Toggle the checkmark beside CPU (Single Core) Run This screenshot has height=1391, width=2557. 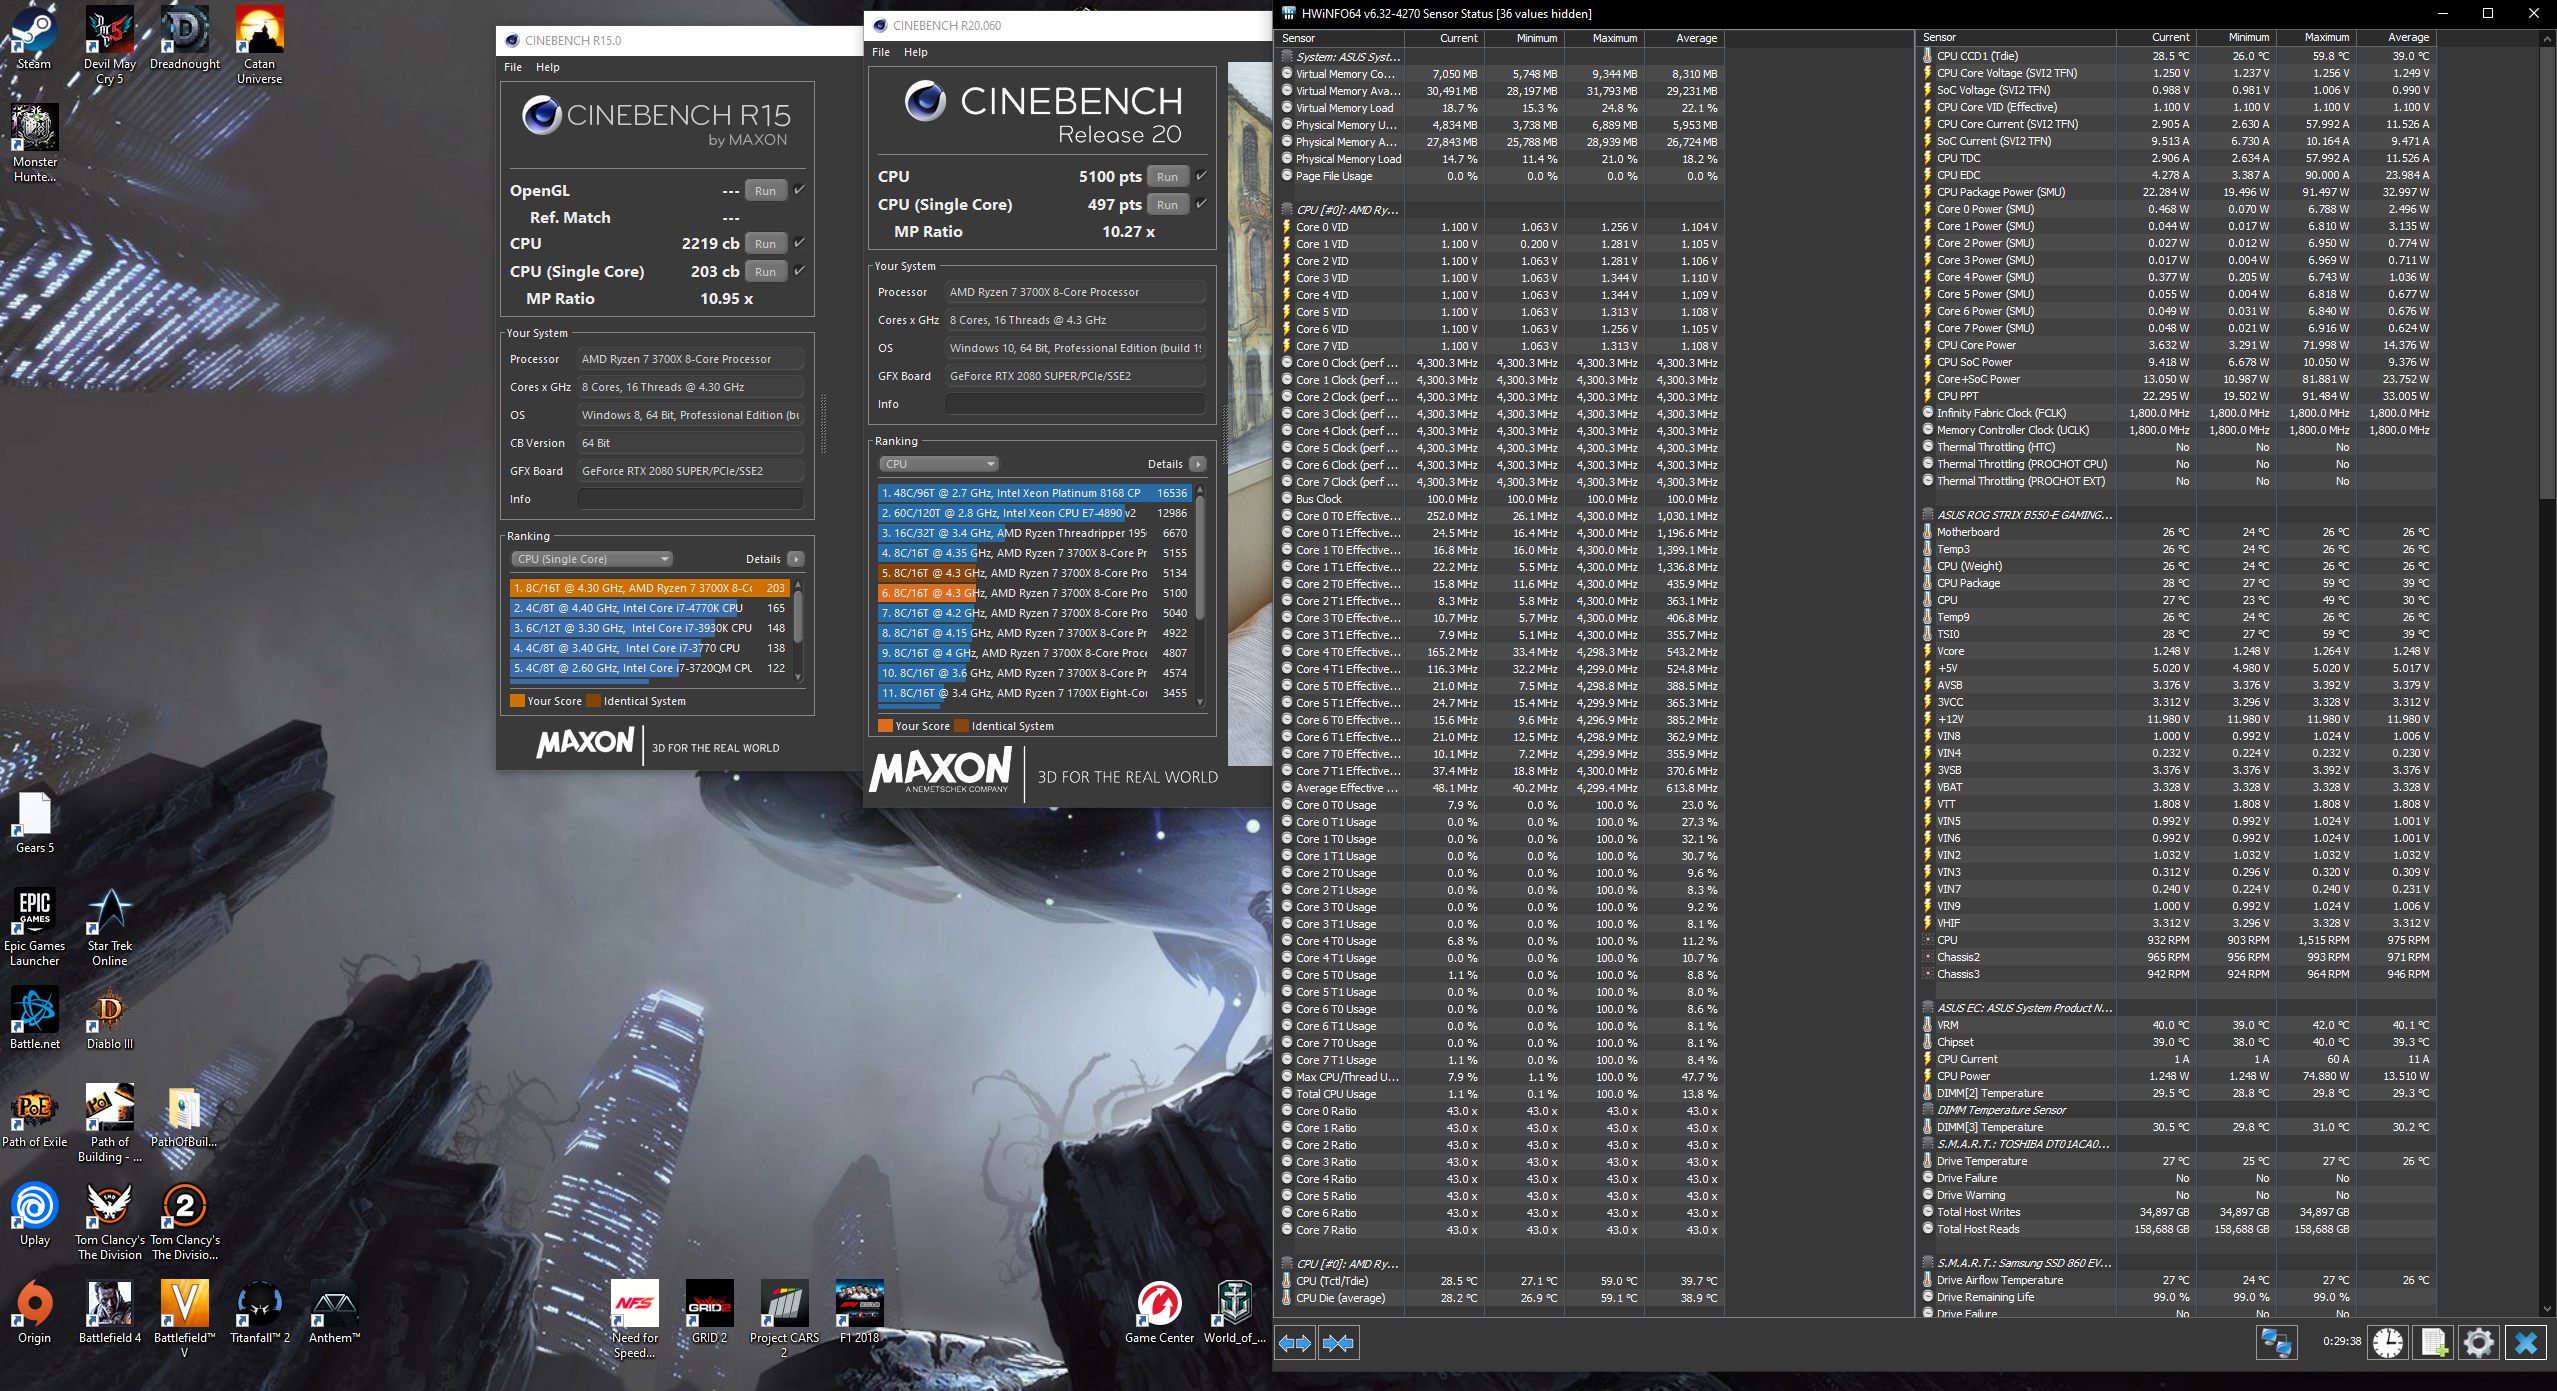tap(798, 271)
